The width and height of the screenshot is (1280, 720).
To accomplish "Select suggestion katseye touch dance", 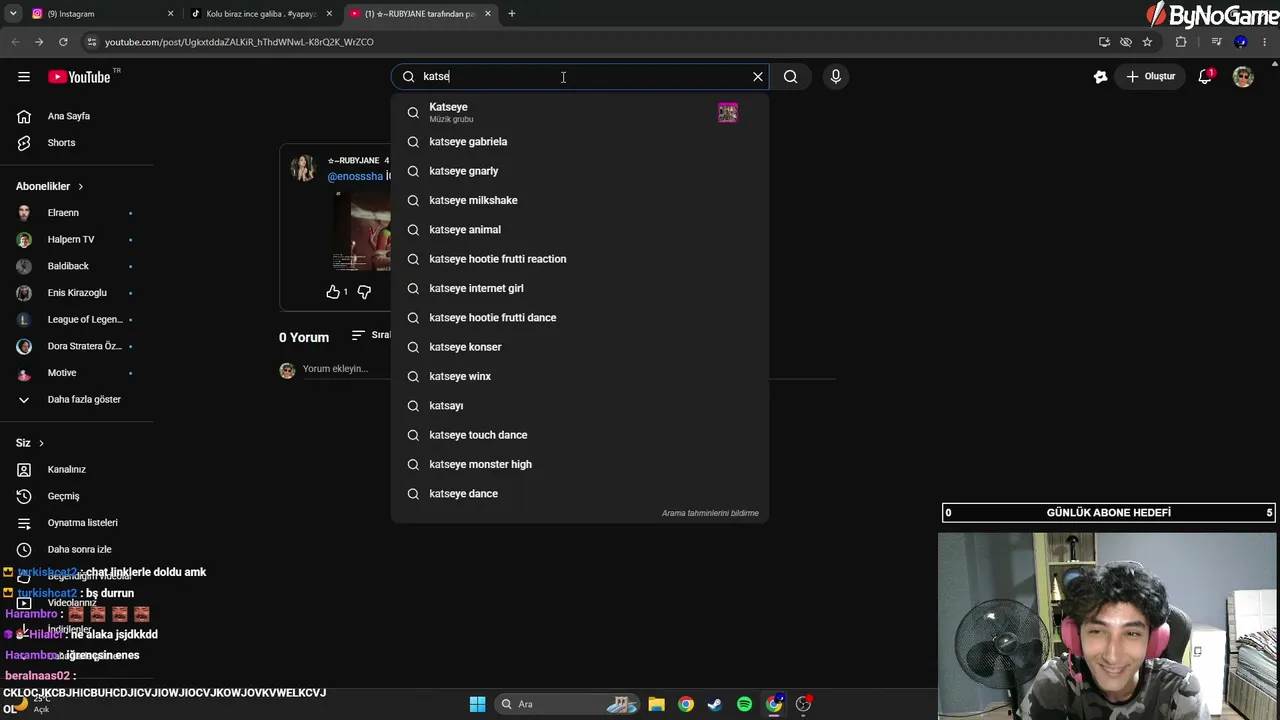I will [580, 435].
